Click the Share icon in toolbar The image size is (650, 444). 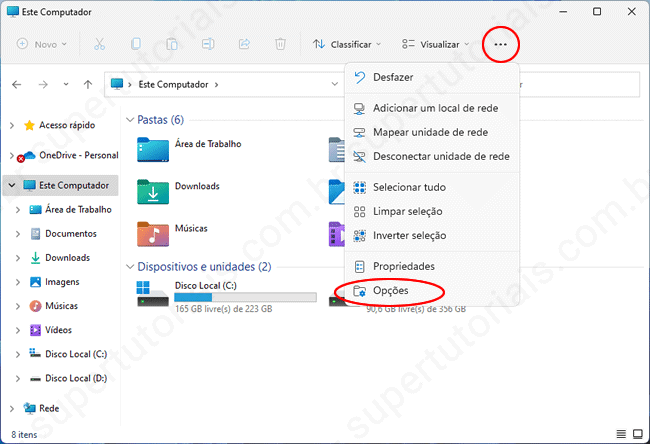click(244, 44)
